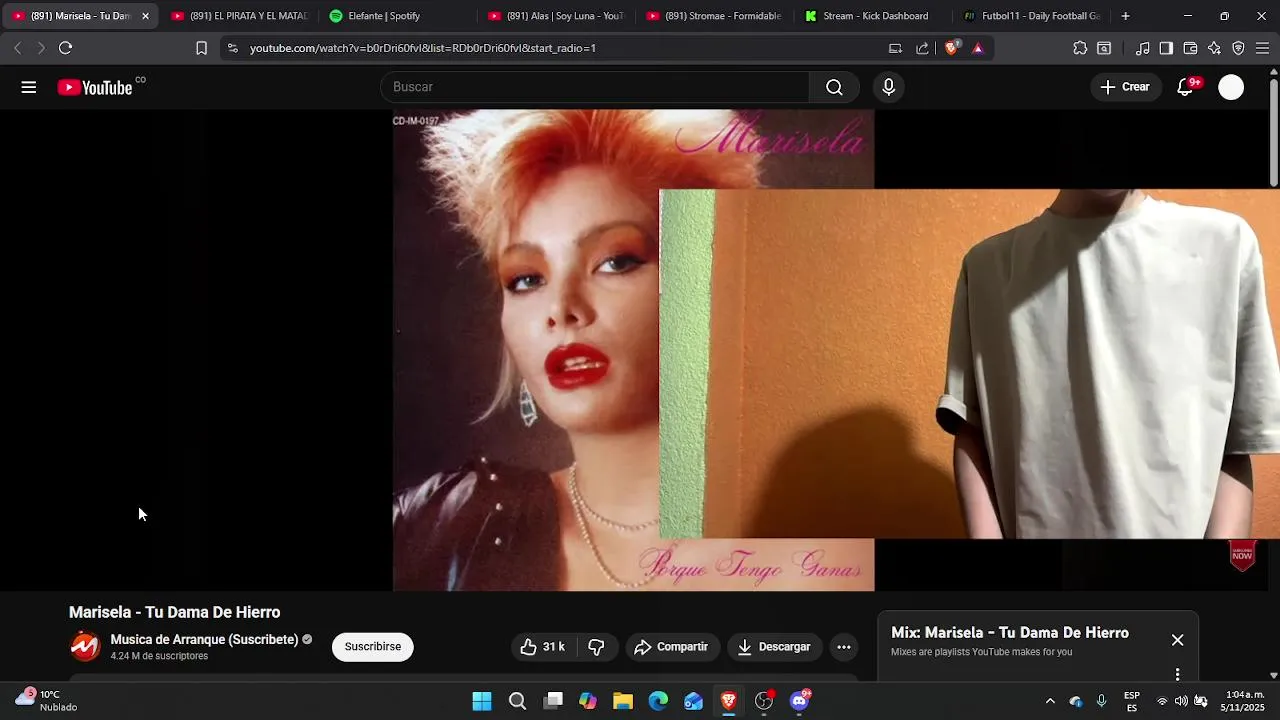Go back with the browser back arrow

tap(17, 48)
